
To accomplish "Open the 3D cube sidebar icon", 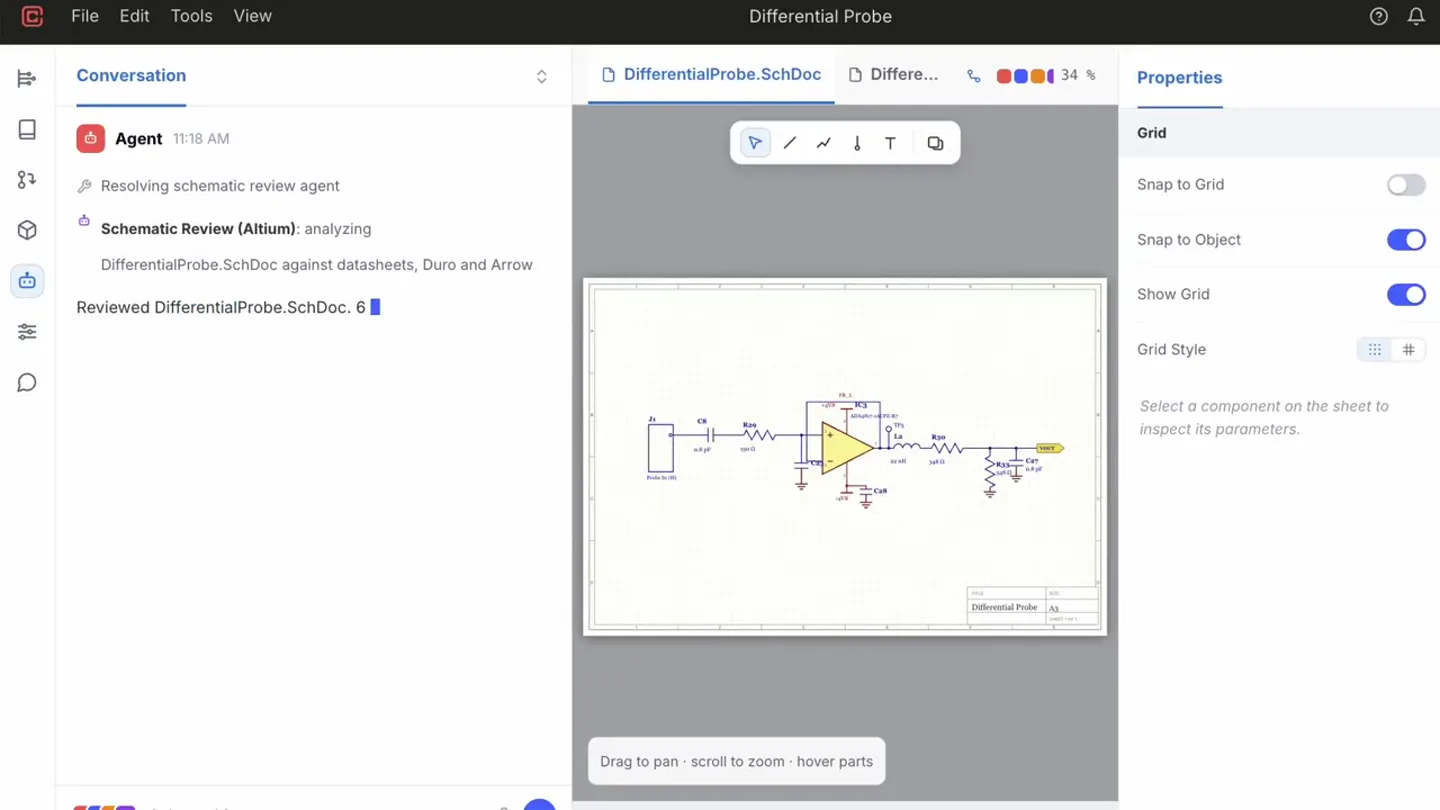I will point(27,230).
